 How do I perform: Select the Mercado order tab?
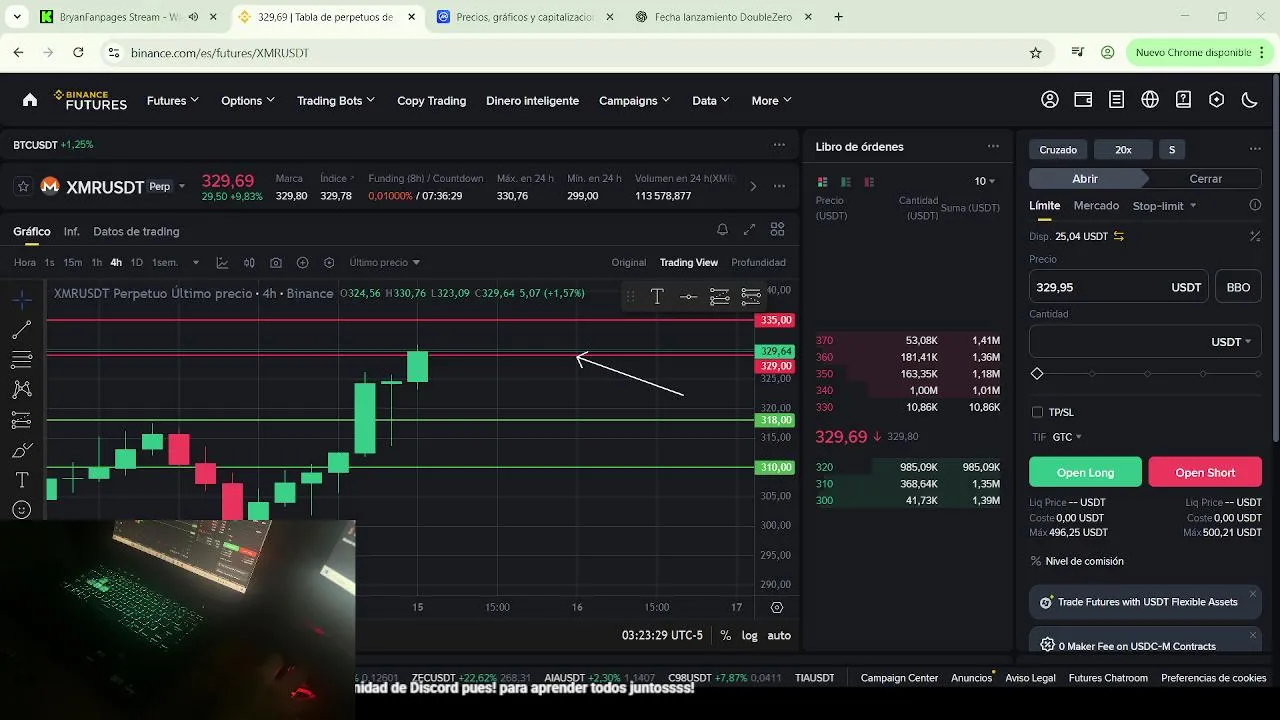pyautogui.click(x=1096, y=205)
